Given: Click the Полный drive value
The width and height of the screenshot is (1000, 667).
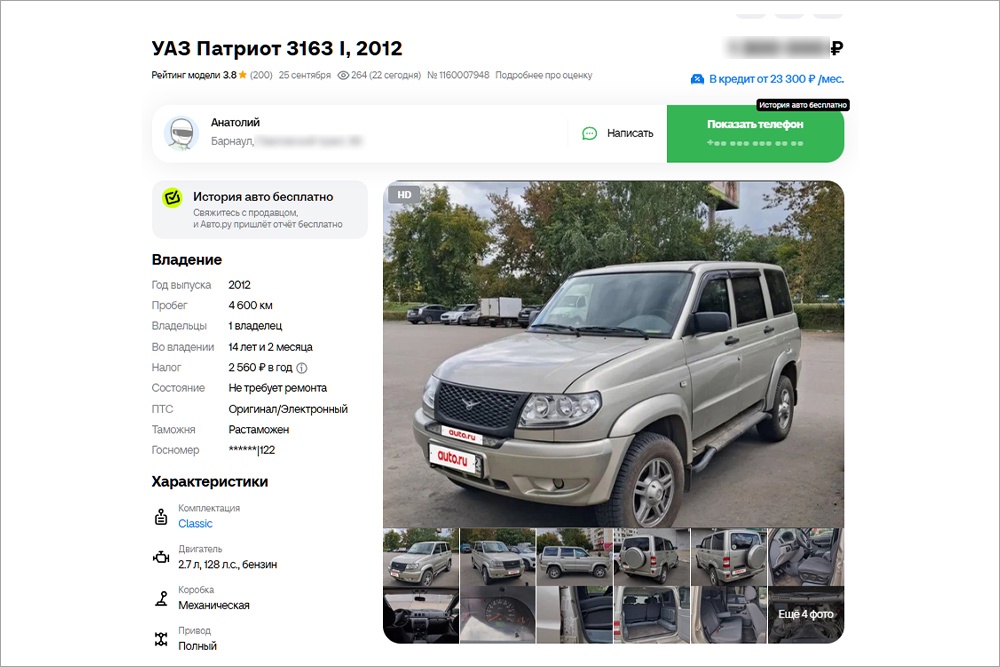Looking at the screenshot, I should tap(198, 646).
